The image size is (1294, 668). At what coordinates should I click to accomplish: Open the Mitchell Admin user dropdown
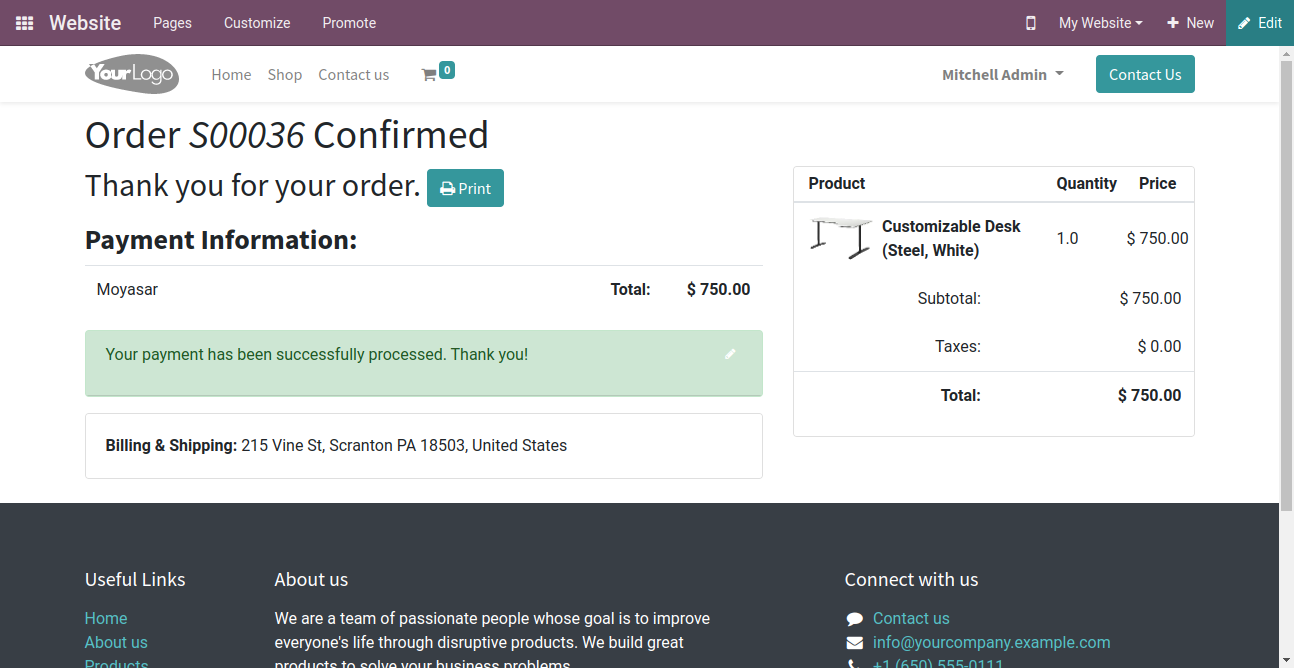coord(1002,75)
